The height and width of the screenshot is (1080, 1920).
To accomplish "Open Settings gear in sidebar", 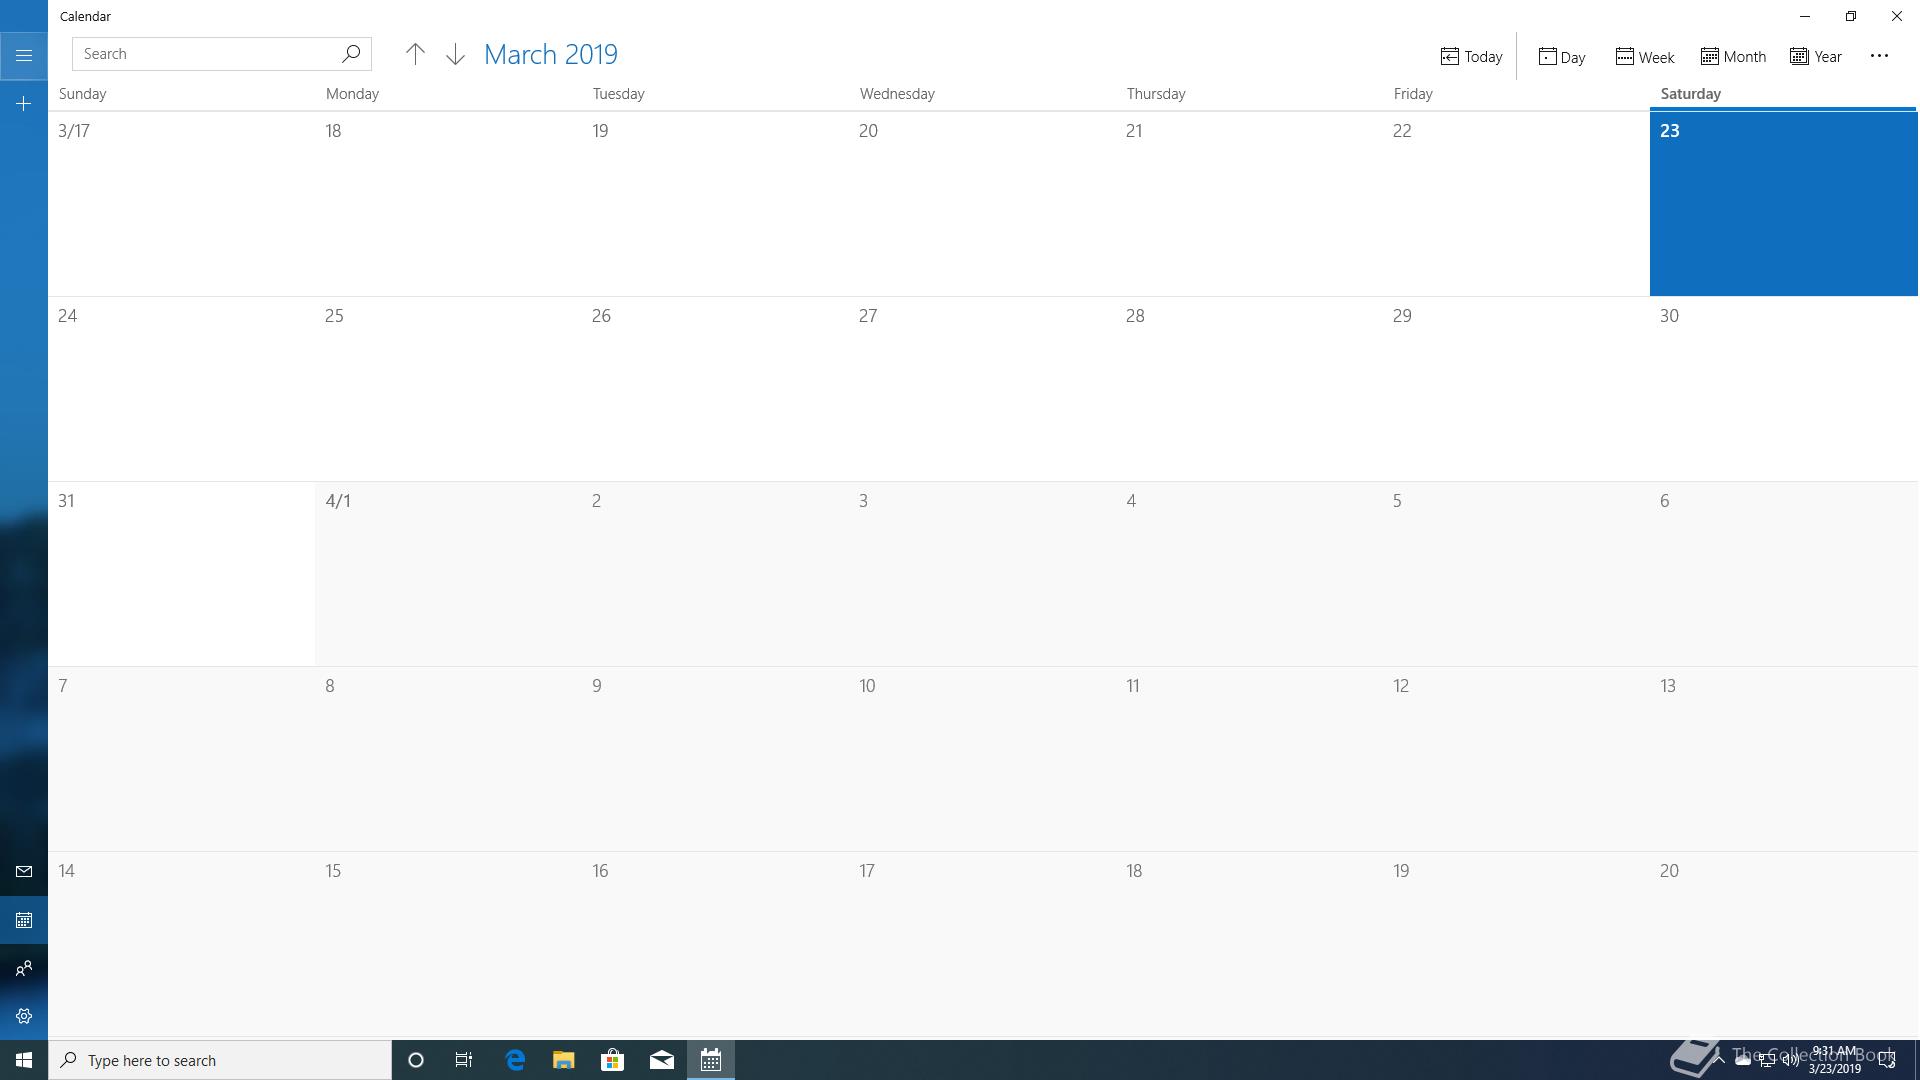I will [x=24, y=1016].
